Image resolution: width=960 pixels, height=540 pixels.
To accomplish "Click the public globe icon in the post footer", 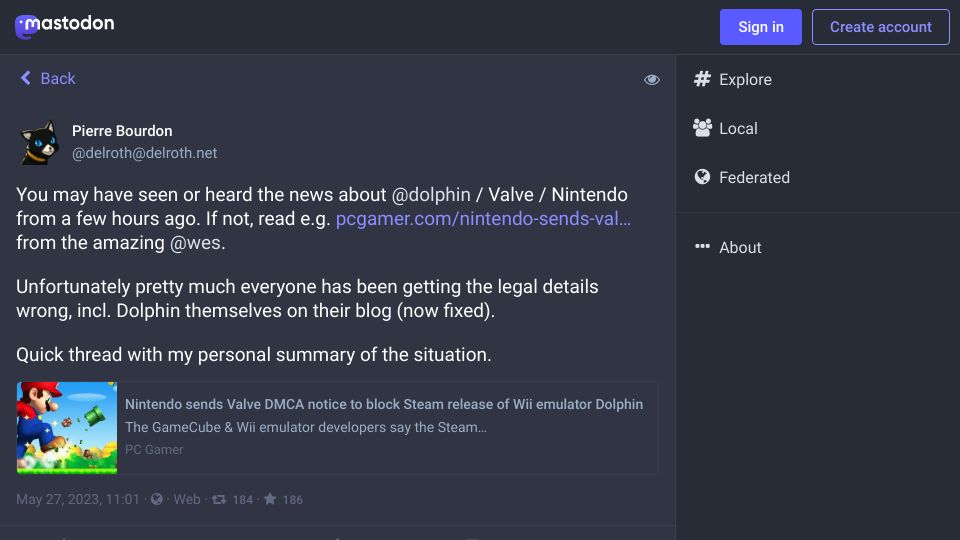I will tap(157, 499).
